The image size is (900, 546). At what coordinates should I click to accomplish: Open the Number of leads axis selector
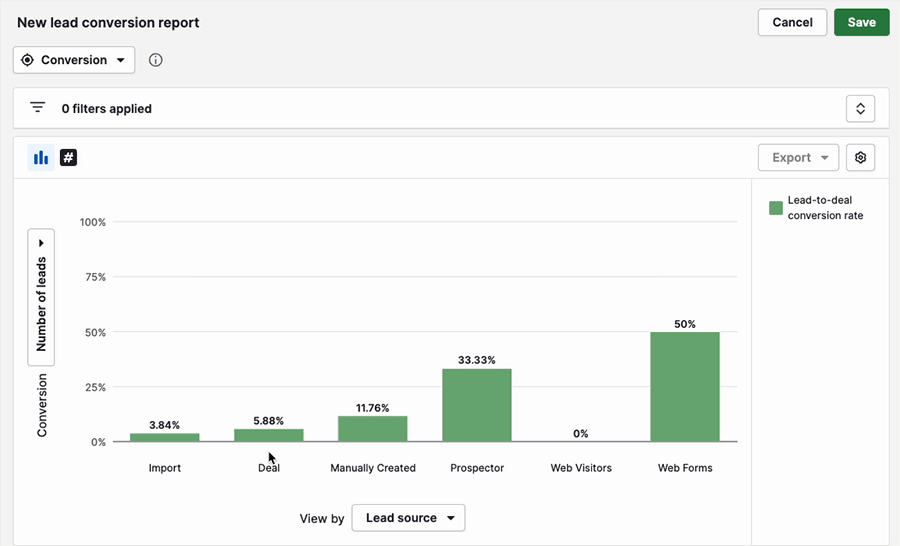point(41,297)
